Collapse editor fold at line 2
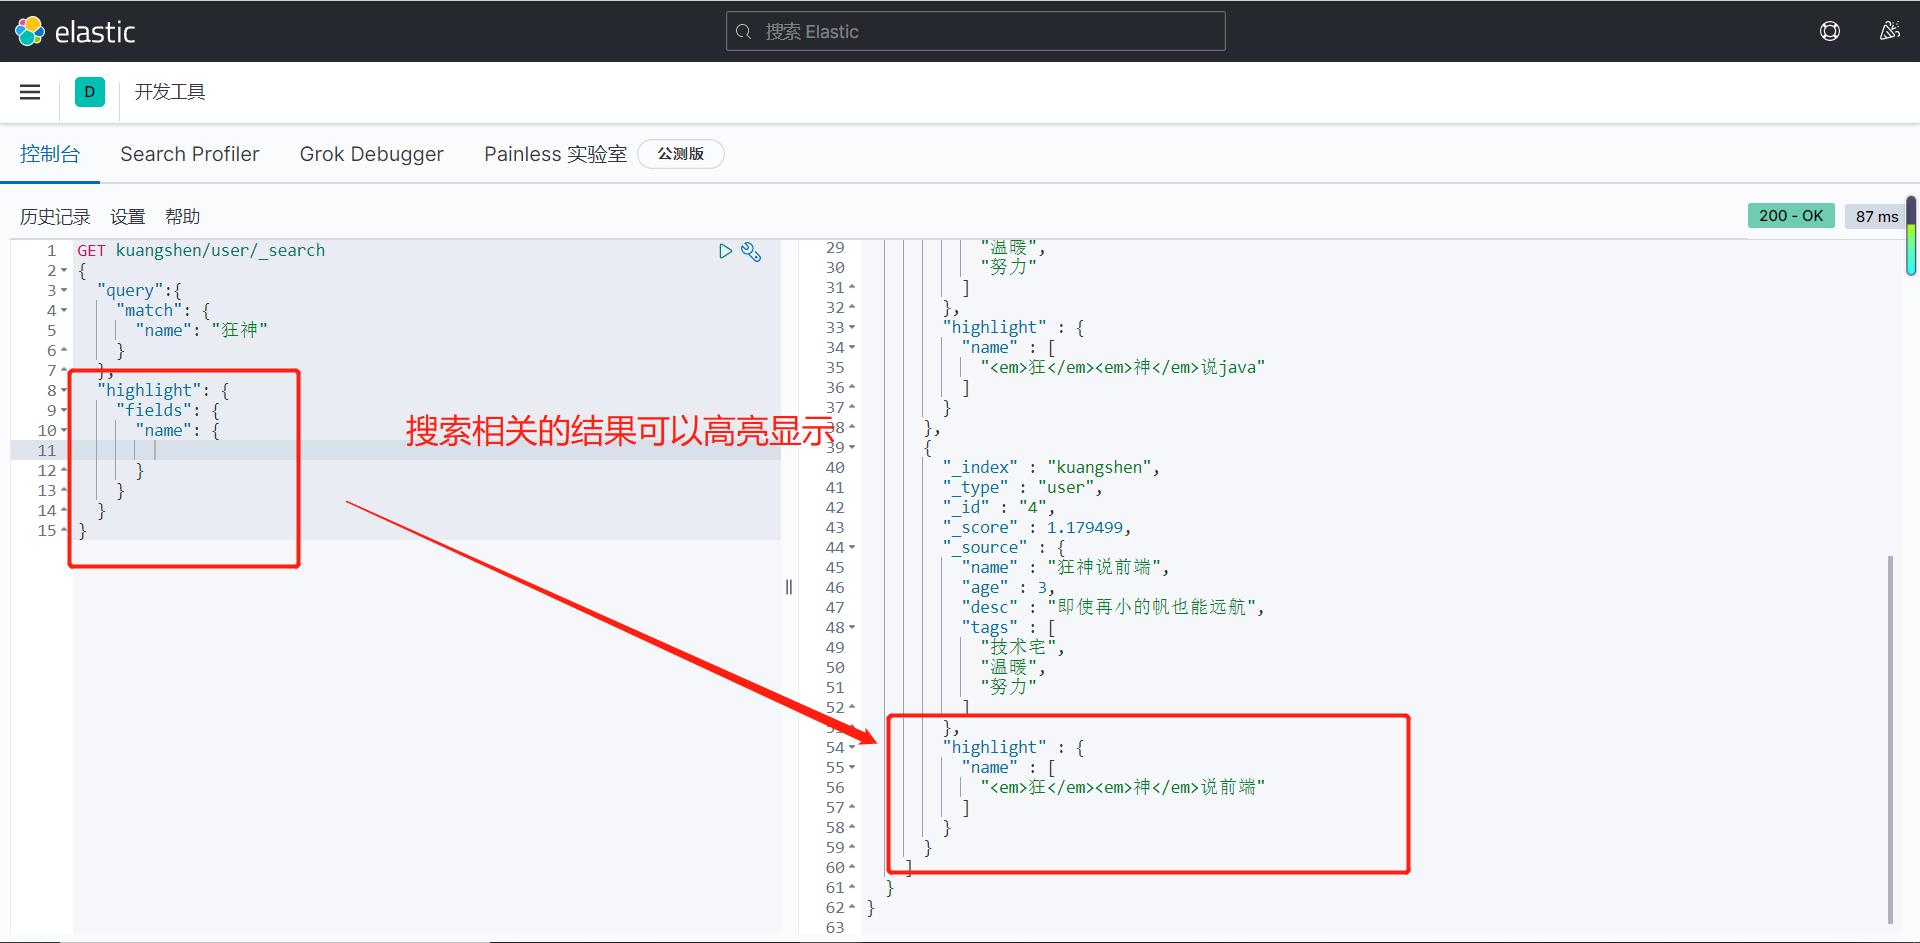This screenshot has width=1920, height=943. click(64, 271)
